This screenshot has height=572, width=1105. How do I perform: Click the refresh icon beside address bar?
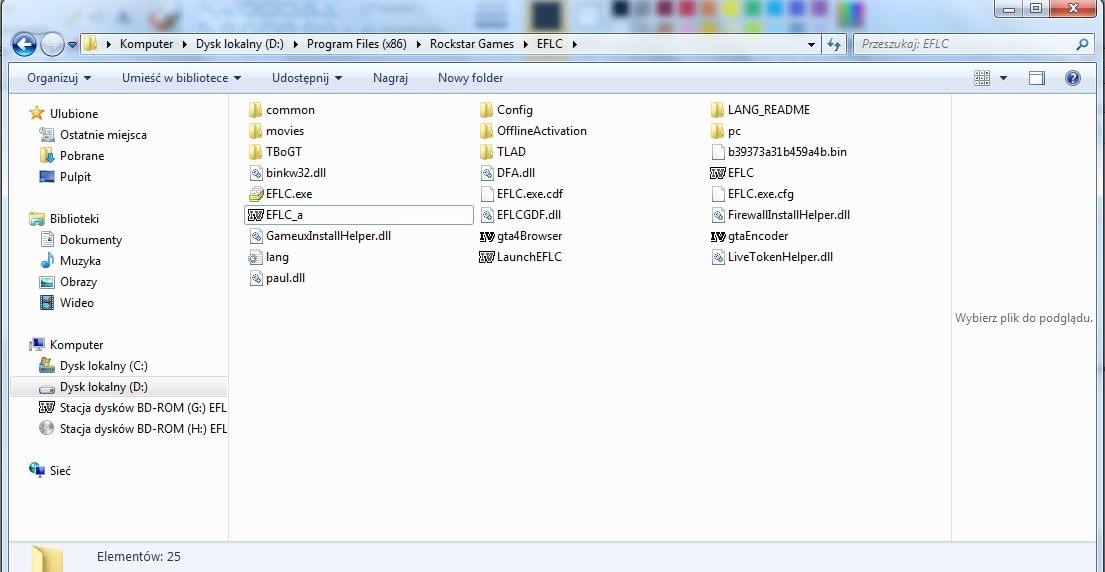coord(834,44)
